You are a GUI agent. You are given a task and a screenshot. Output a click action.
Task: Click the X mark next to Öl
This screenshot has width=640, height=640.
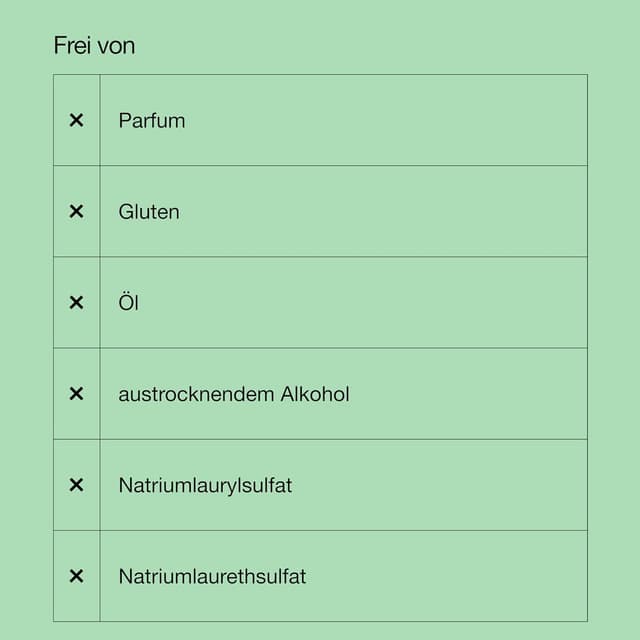point(76,302)
